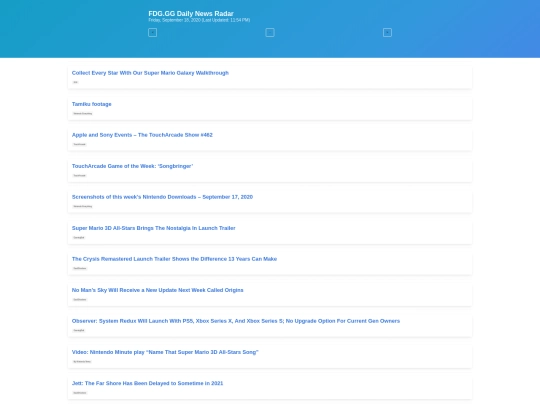The width and height of the screenshot is (540, 405).
Task: Click the source tag under Super Mario Galaxy Walkthrough
Action: pos(75,82)
